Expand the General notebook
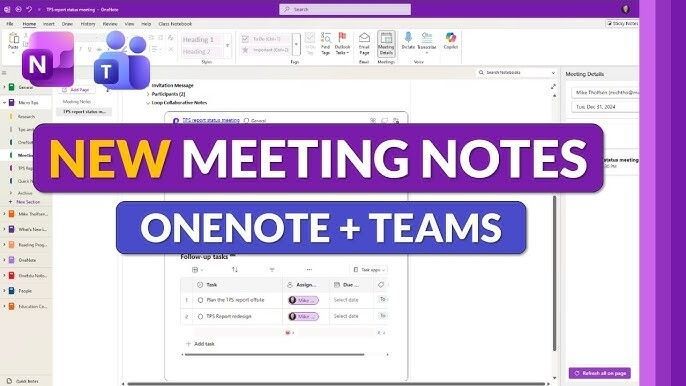Viewport: 686px width, 386px height. (4, 87)
